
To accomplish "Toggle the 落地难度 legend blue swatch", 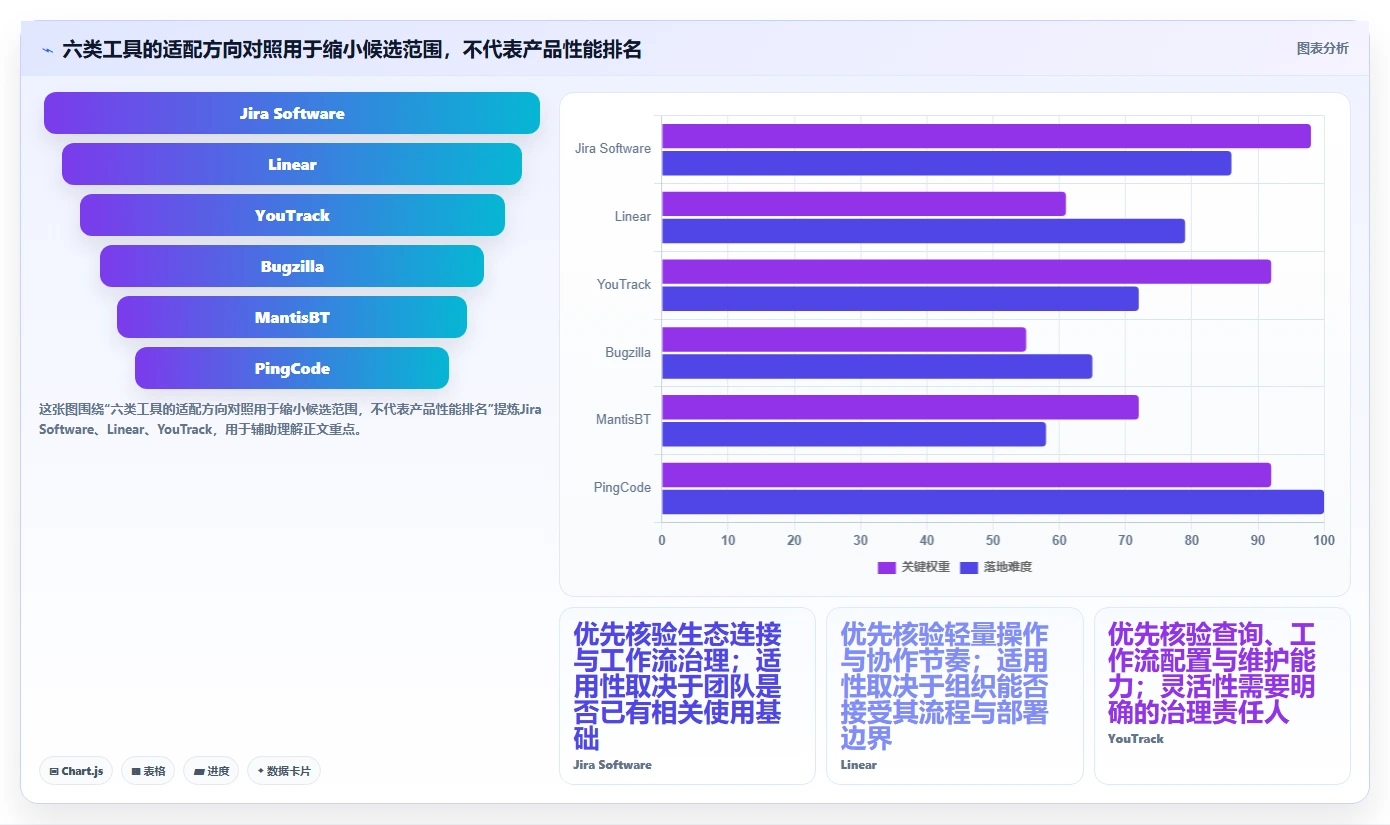I will [968, 567].
